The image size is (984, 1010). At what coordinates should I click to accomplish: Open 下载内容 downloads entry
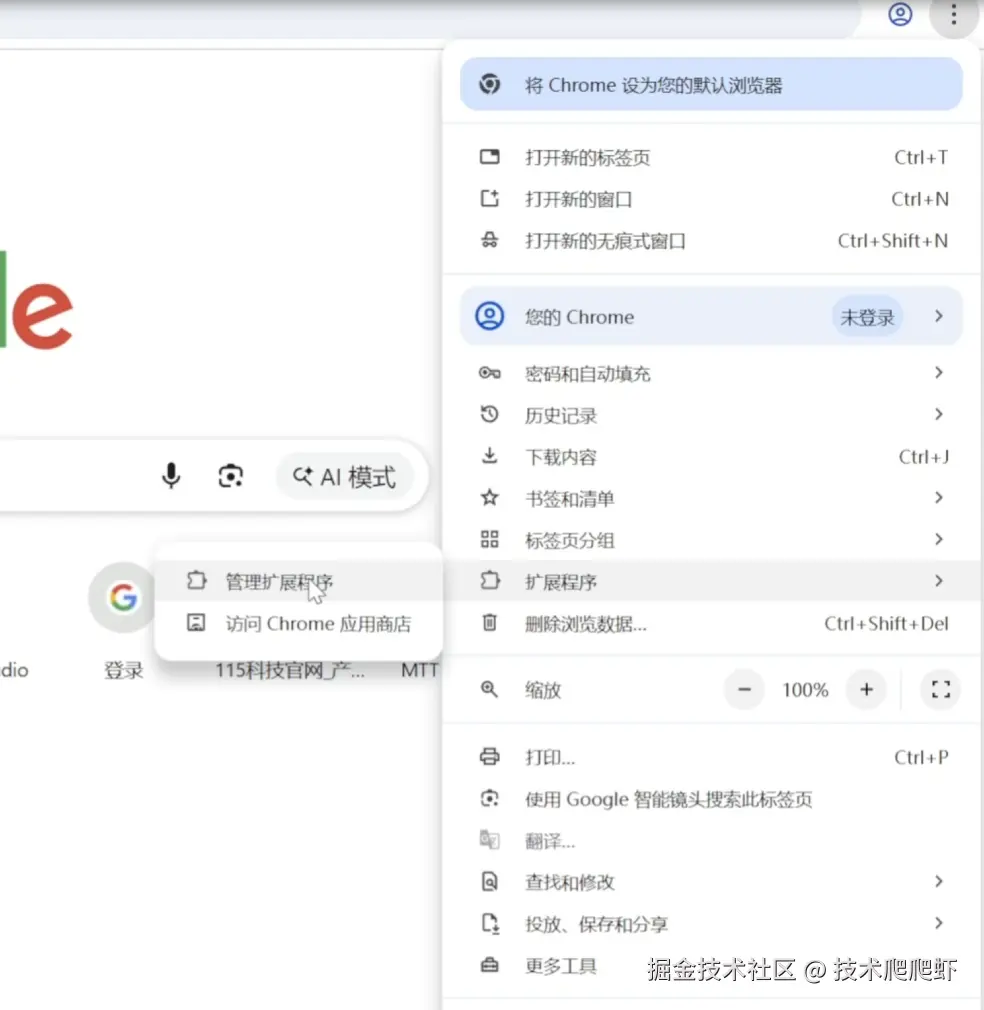tap(711, 457)
